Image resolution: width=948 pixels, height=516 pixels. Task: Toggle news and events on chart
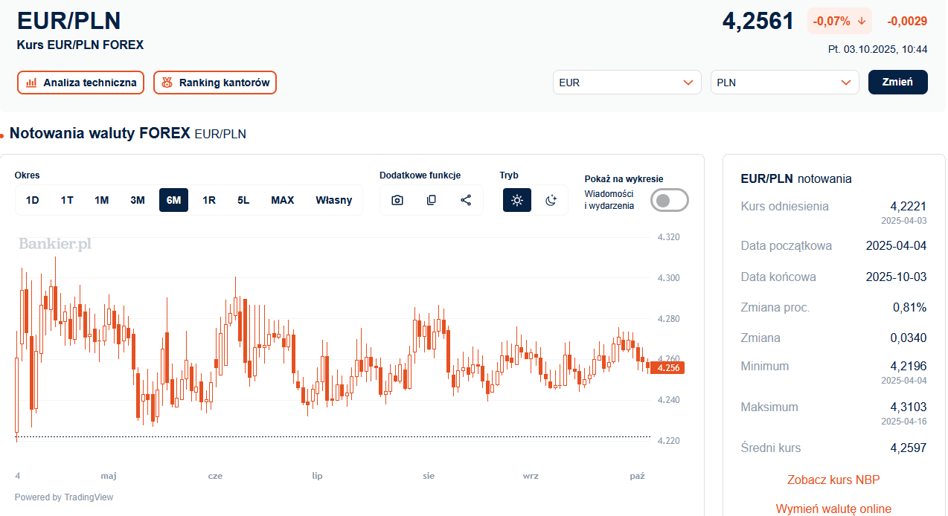tap(669, 201)
